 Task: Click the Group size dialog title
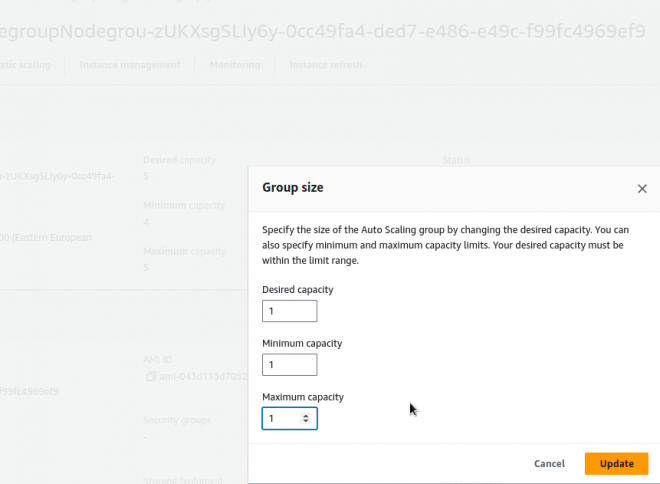click(x=292, y=187)
